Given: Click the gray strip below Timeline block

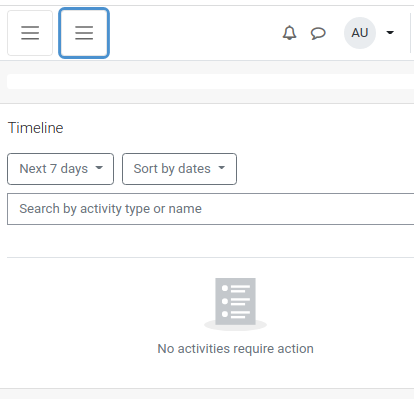Looking at the screenshot, I should click(207, 394).
